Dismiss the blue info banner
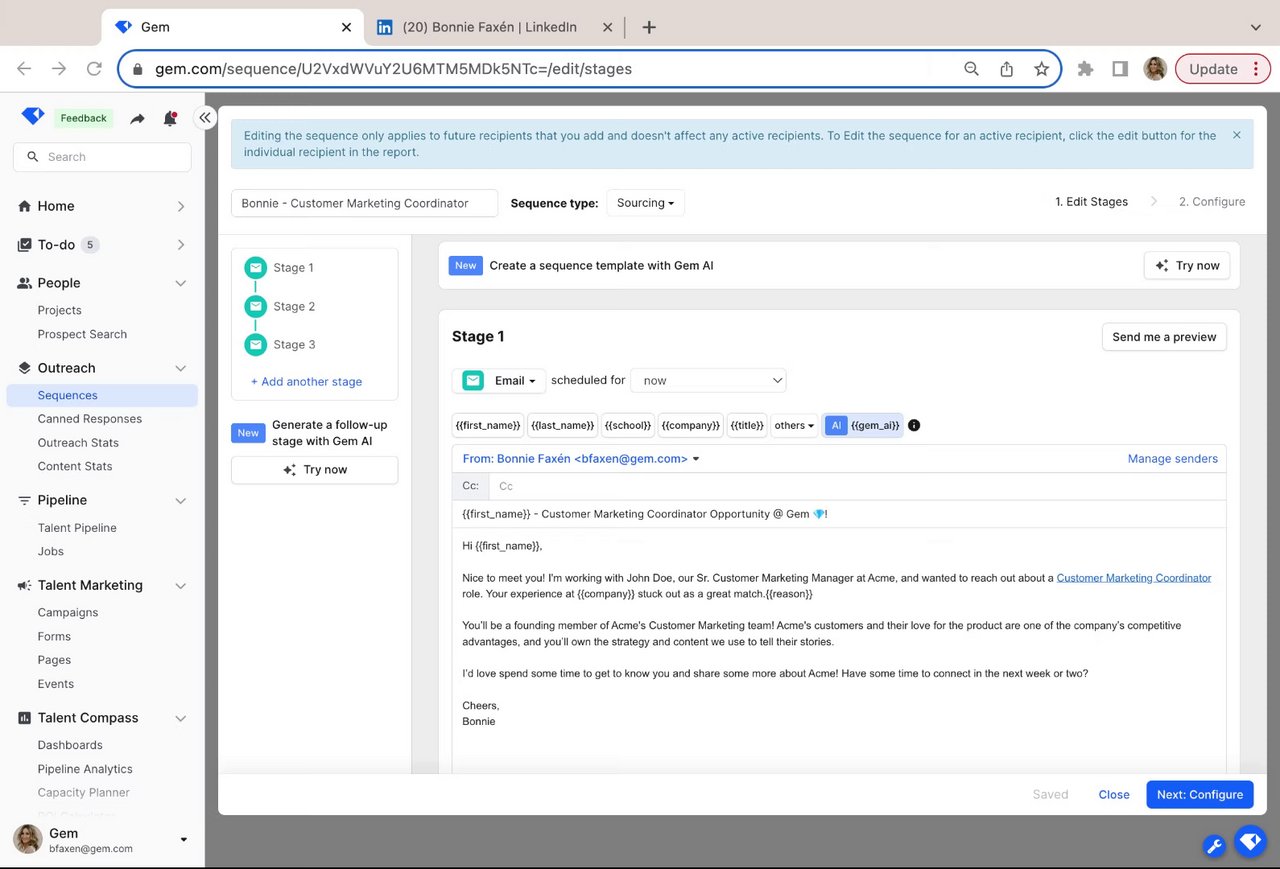1280x869 pixels. click(1237, 135)
